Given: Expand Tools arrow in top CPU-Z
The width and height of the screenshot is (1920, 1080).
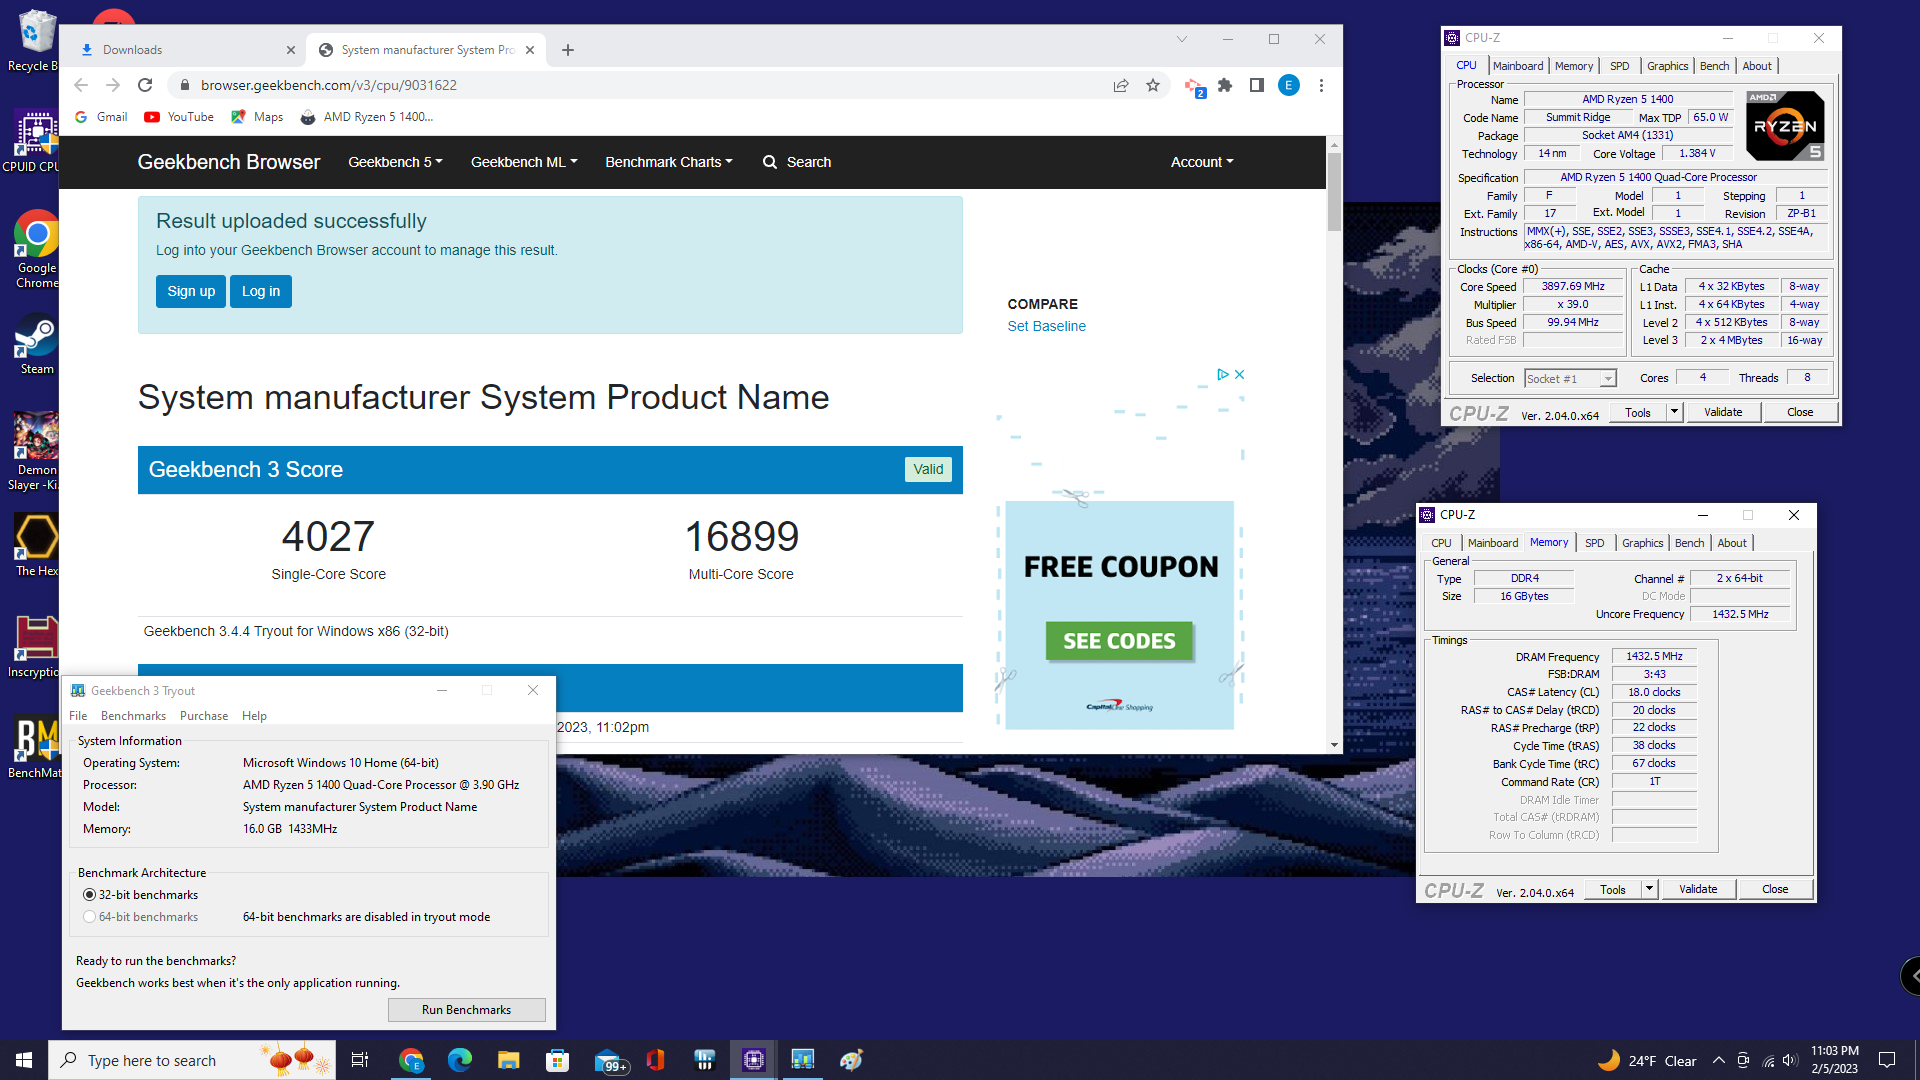Looking at the screenshot, I should (1674, 412).
